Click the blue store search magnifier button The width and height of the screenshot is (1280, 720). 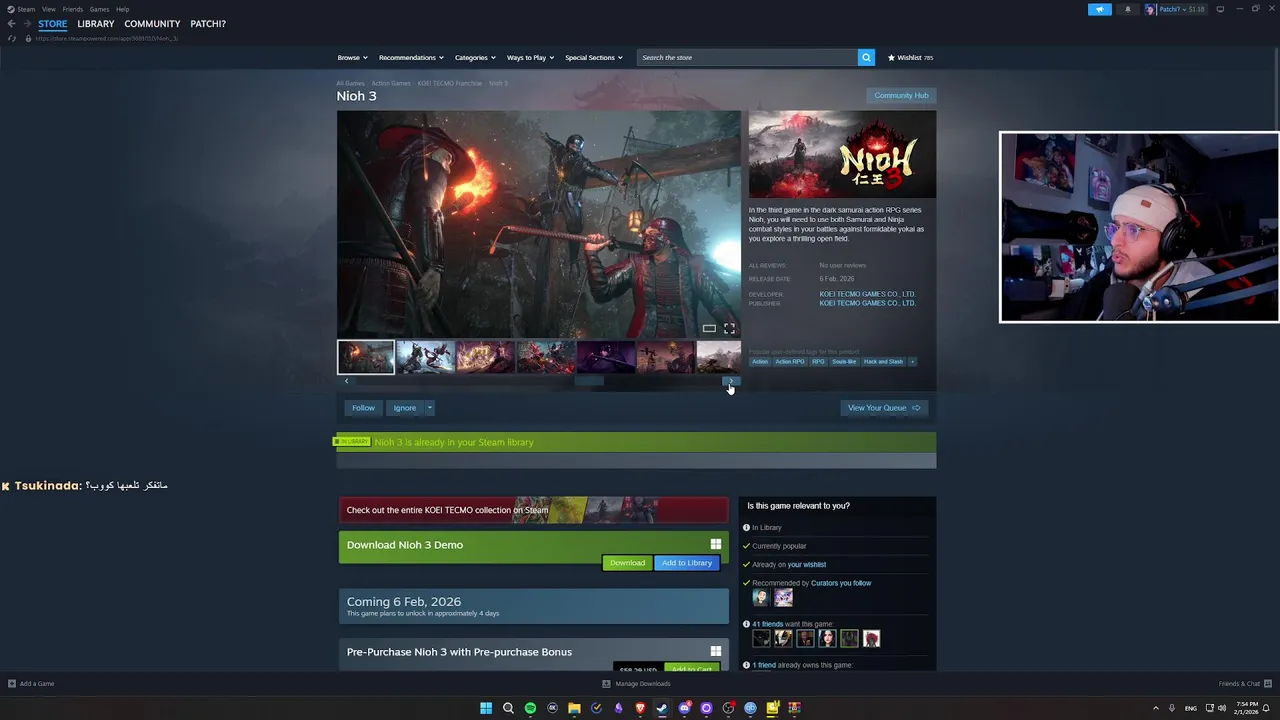(x=866, y=57)
